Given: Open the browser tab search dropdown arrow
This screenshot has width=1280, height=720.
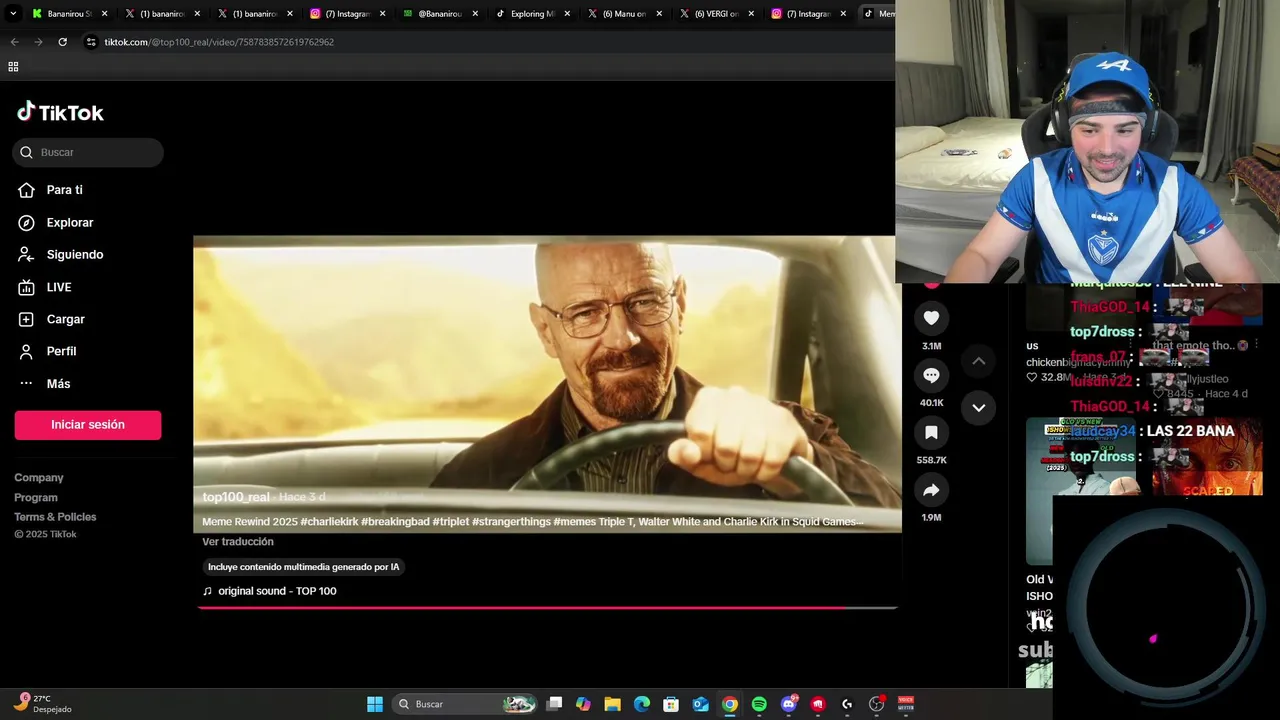Looking at the screenshot, I should (13, 14).
